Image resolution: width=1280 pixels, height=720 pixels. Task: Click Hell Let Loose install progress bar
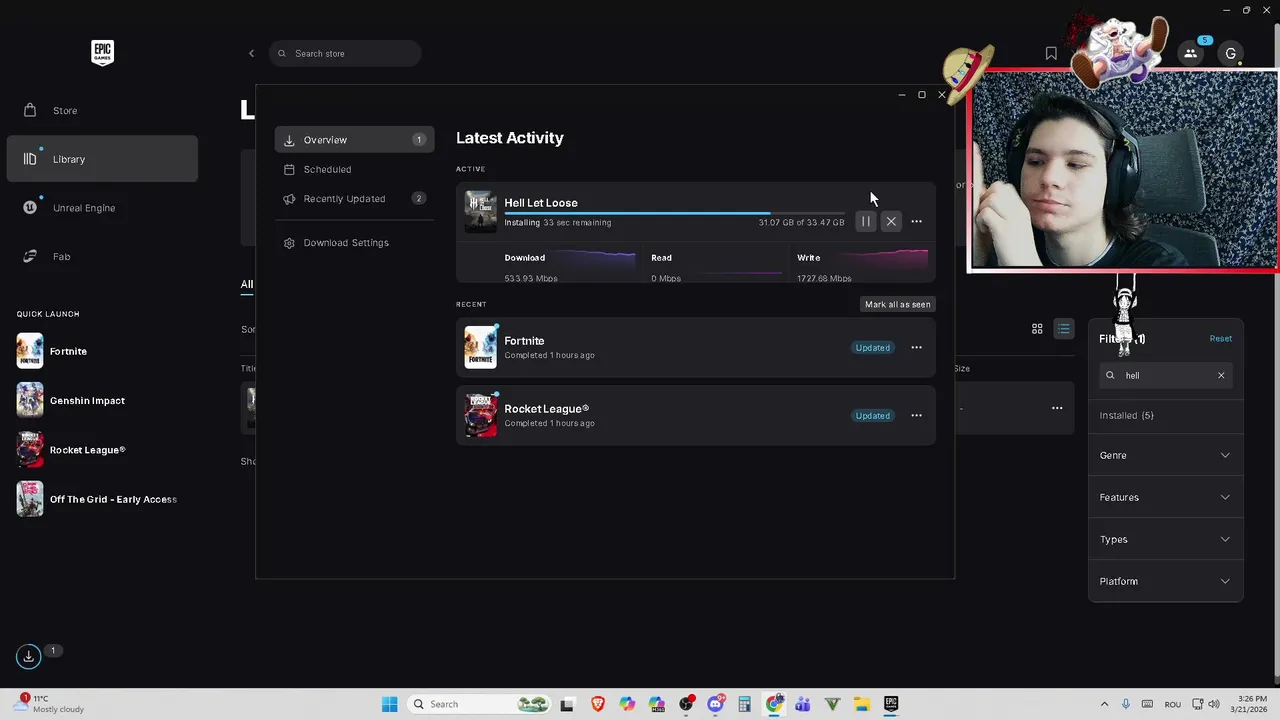click(674, 213)
